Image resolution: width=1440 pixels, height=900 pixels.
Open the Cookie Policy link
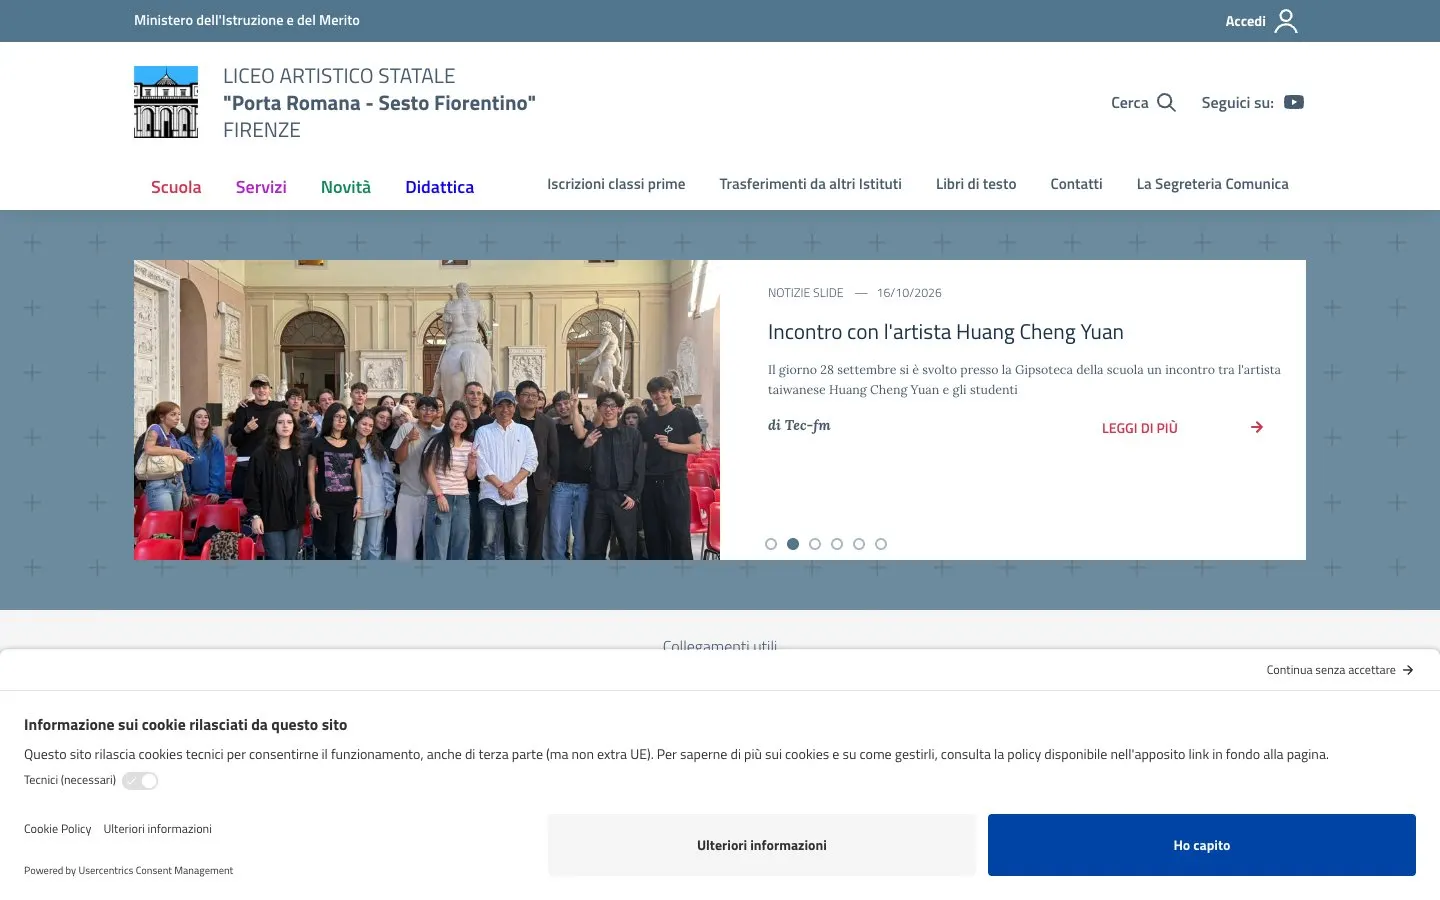58,829
